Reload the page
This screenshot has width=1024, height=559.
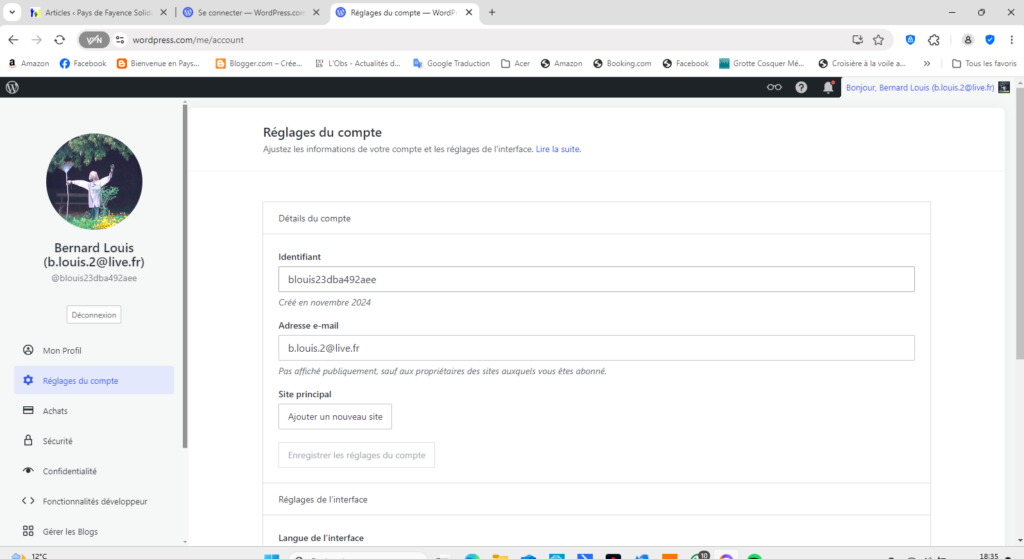pyautogui.click(x=60, y=40)
